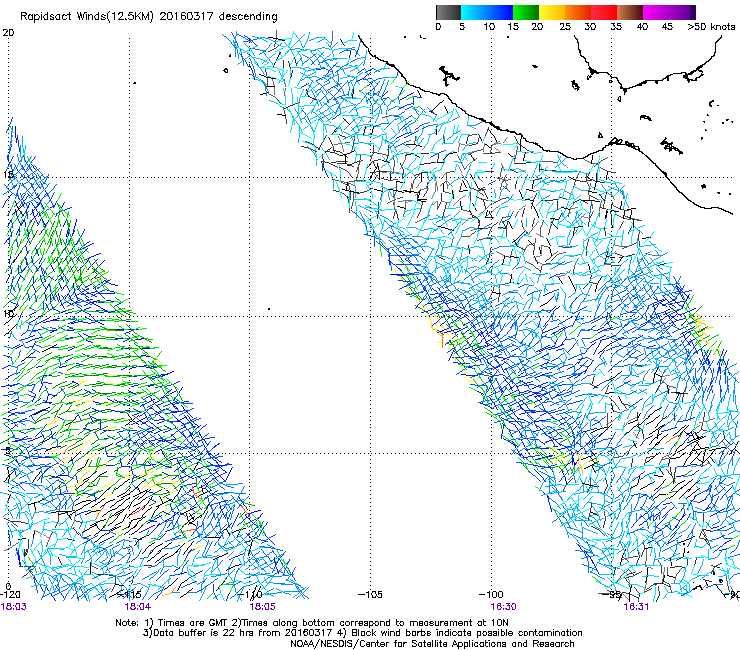
Task: Click the purple time label '18:03'
Action: 14,607
